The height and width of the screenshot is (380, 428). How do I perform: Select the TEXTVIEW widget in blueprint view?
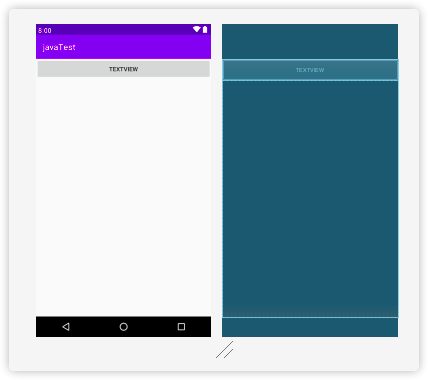(x=310, y=70)
